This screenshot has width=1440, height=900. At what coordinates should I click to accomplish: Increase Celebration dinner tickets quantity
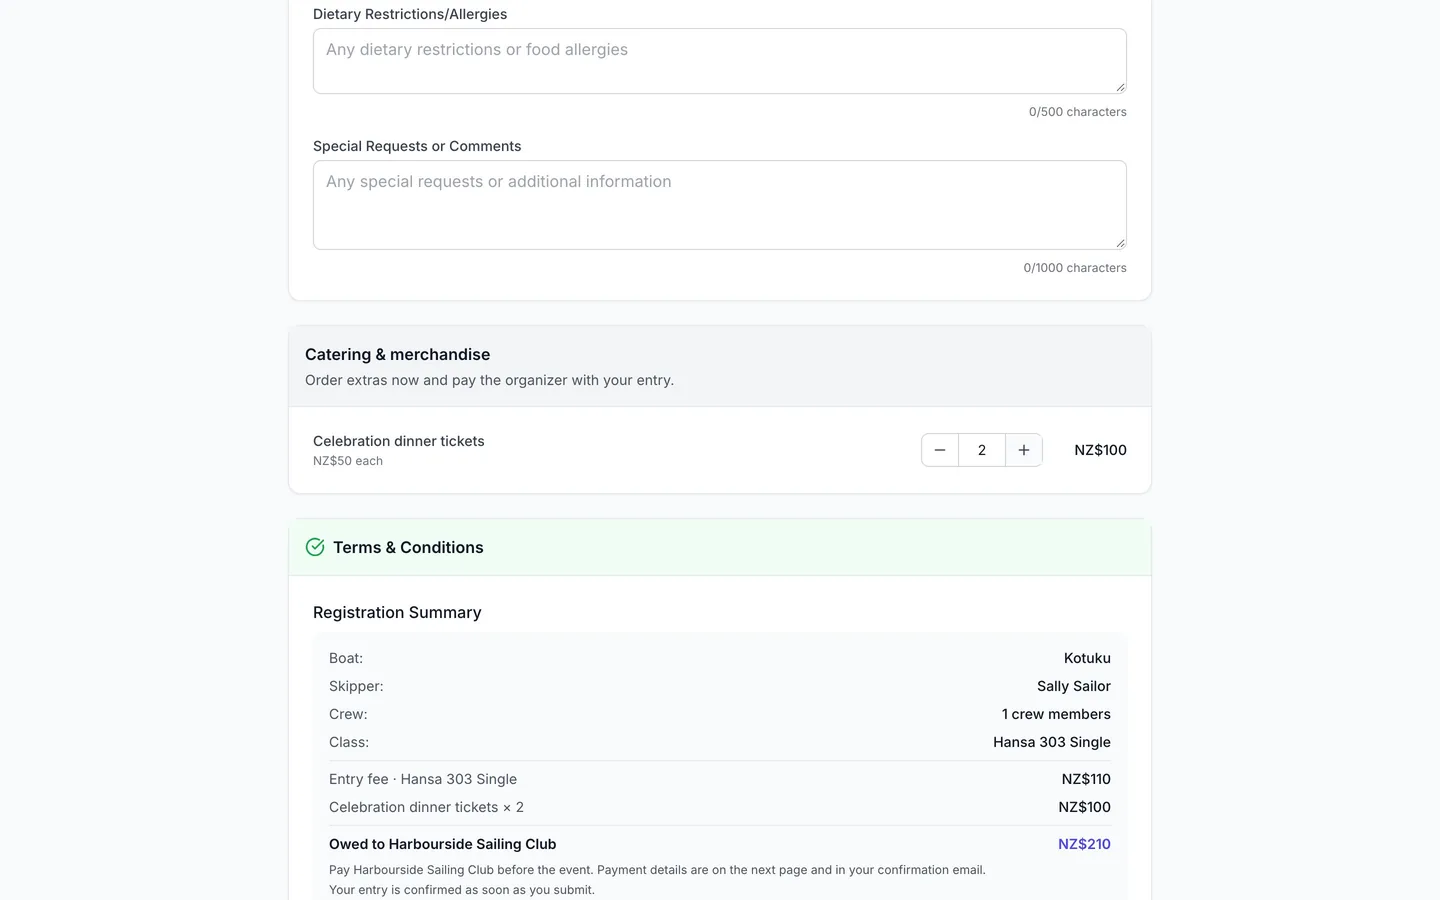click(1024, 450)
